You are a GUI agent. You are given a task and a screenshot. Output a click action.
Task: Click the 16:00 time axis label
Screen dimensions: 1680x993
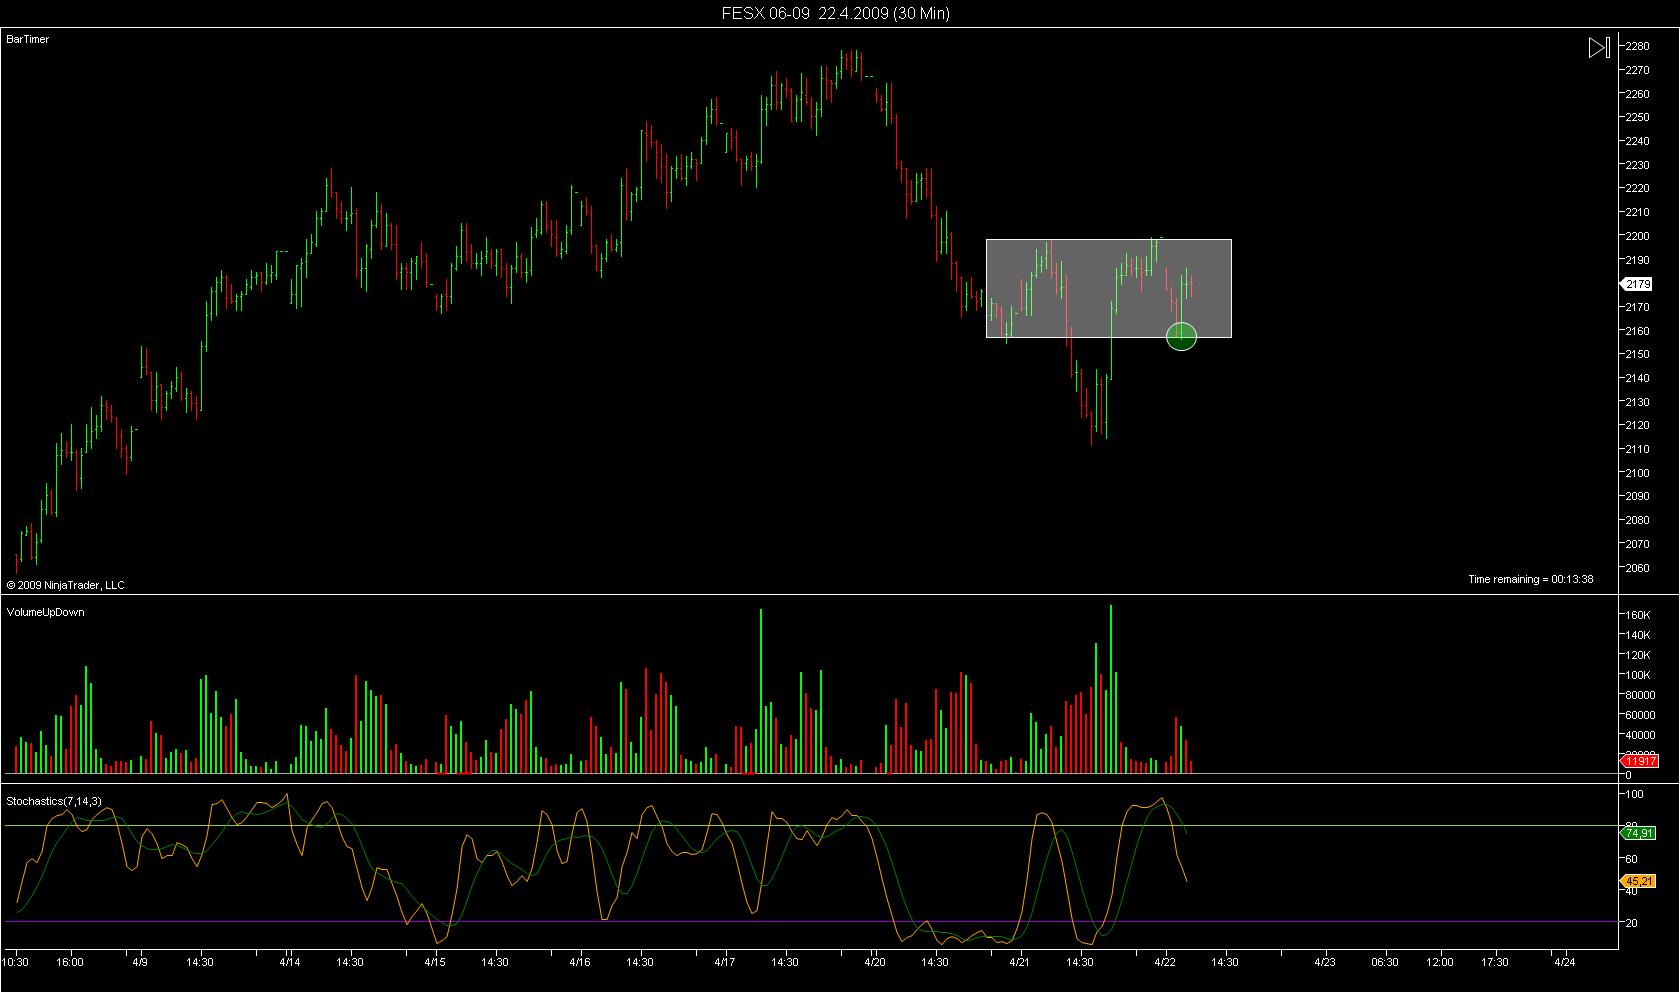coord(70,962)
